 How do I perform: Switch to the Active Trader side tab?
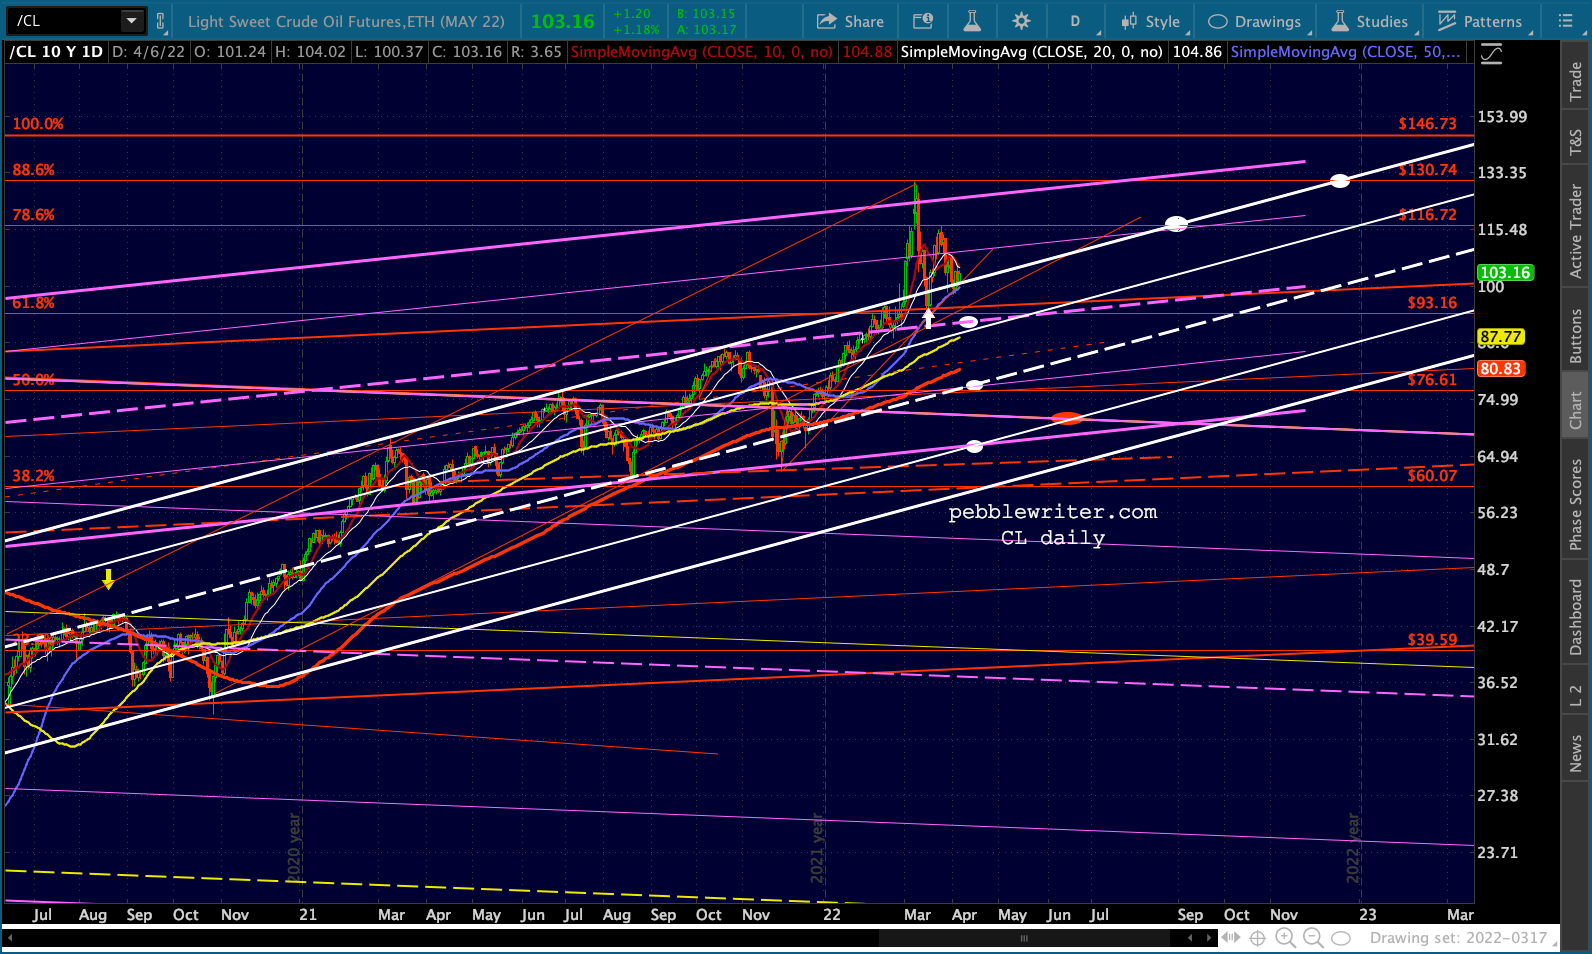coord(1576,231)
